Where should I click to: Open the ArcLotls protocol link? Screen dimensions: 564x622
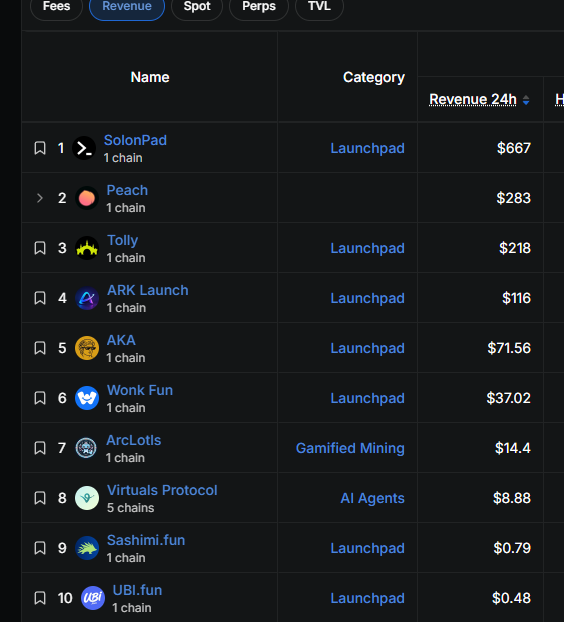(134, 440)
